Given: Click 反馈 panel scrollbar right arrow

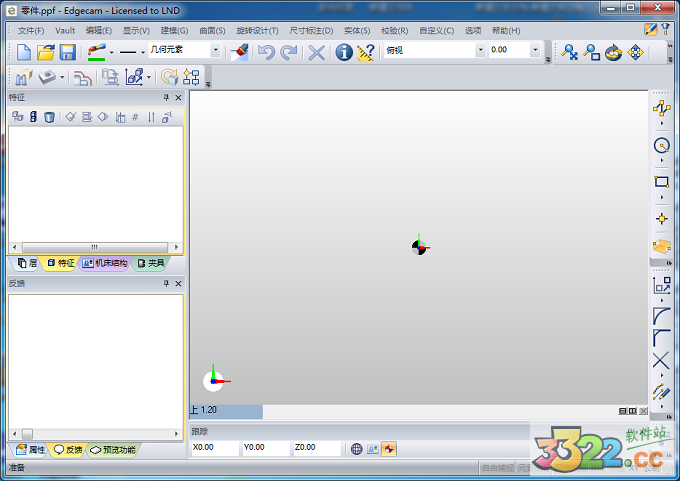Looking at the screenshot, I should click(x=176, y=434).
